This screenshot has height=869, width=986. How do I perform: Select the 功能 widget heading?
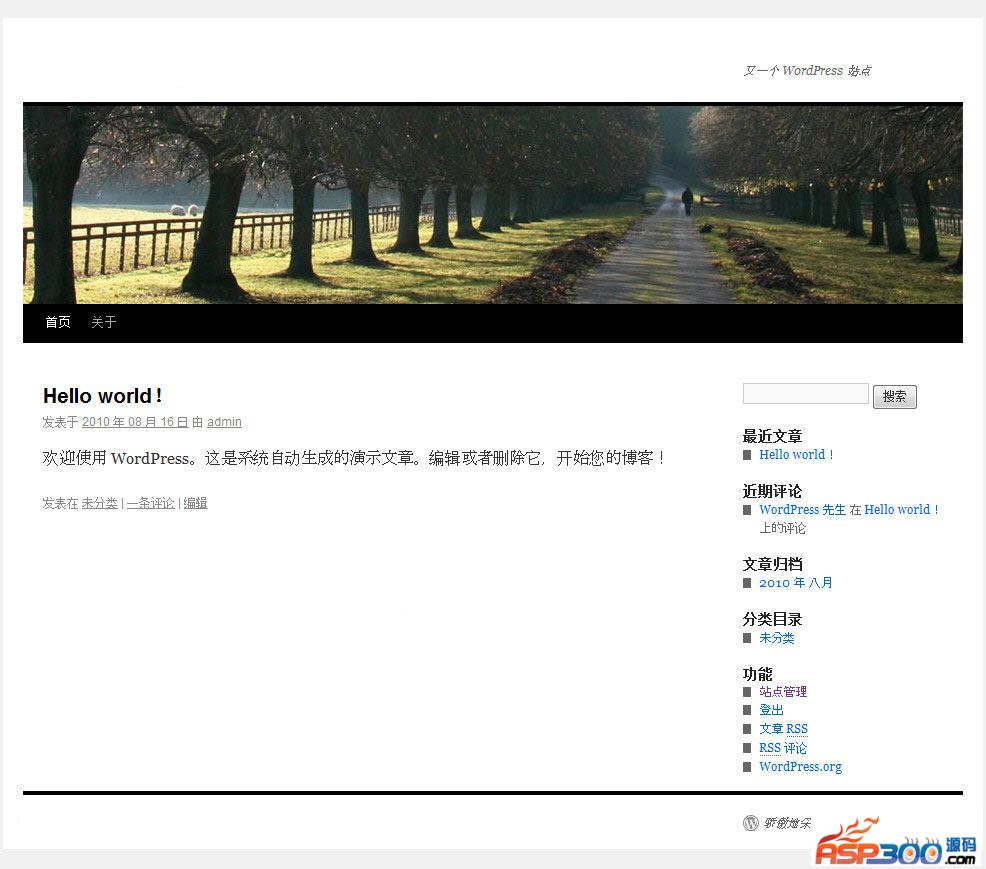point(757,674)
